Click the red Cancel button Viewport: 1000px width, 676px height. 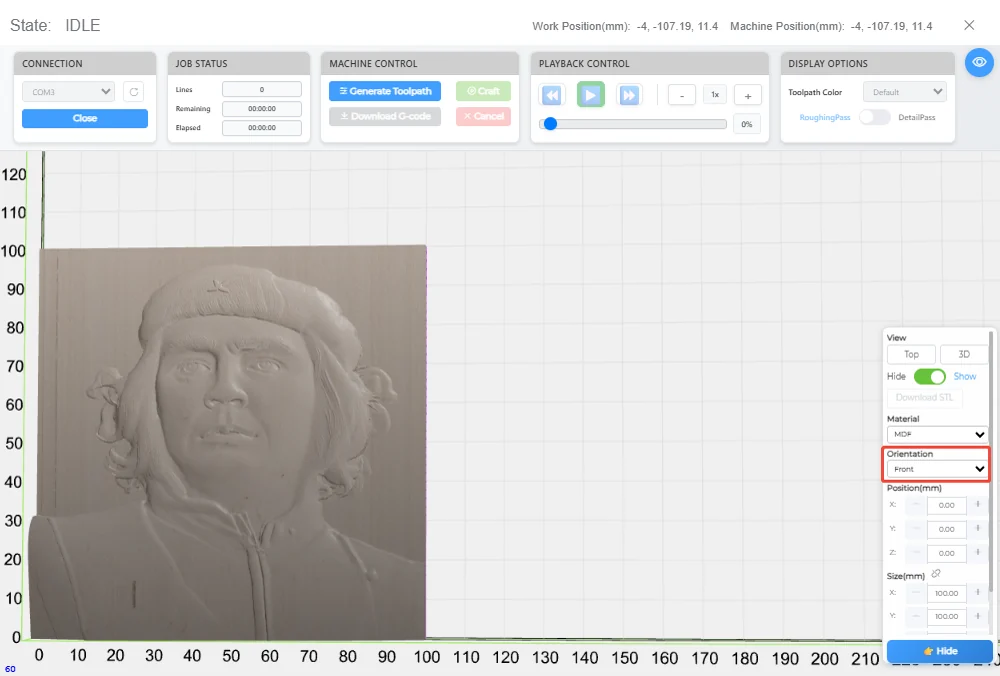pyautogui.click(x=483, y=116)
